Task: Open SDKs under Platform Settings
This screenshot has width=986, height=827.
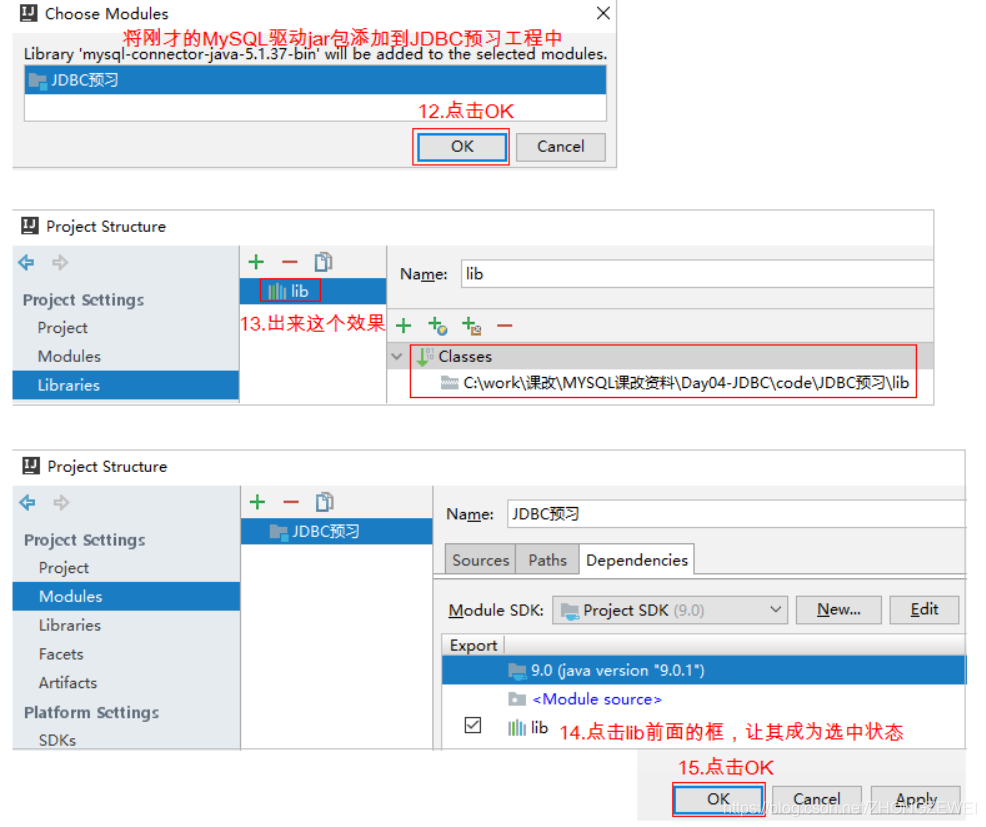Action: [57, 740]
